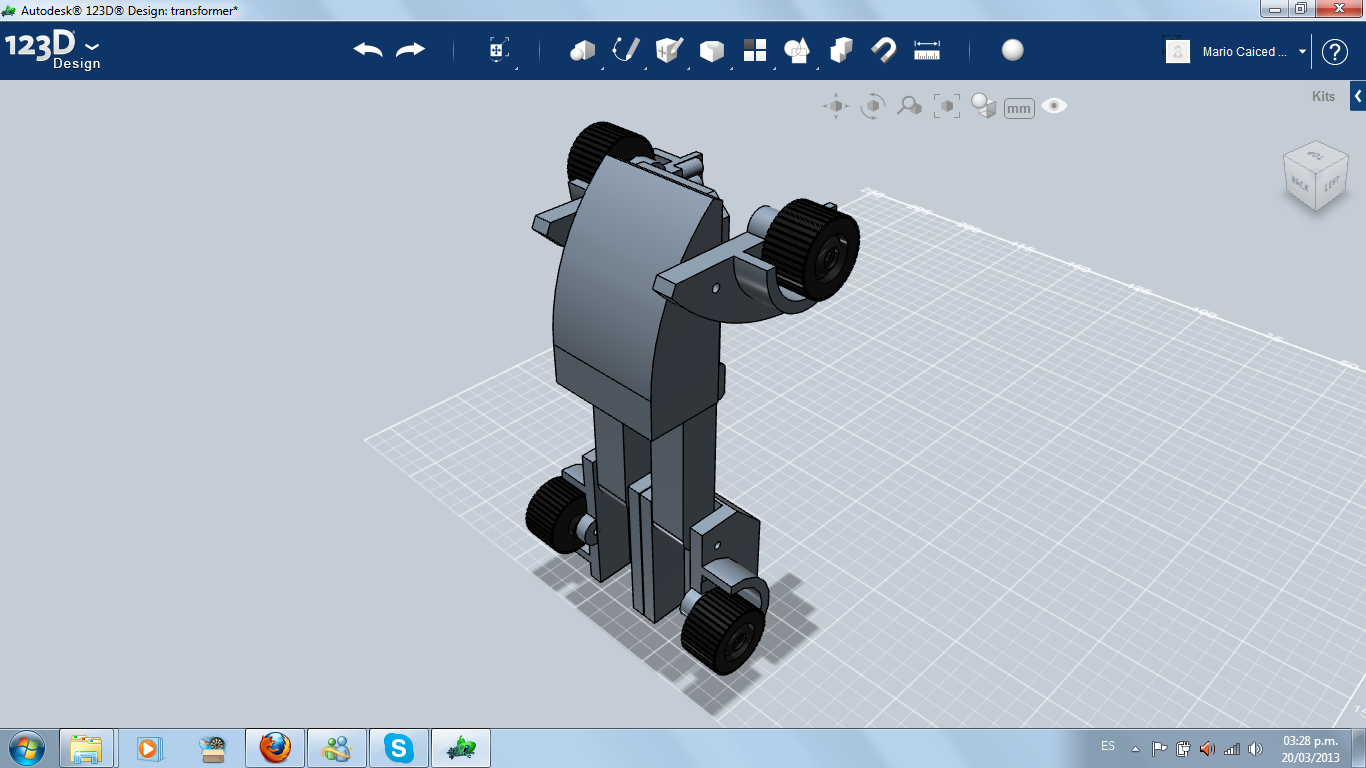Select the Sketch tool

(626, 50)
